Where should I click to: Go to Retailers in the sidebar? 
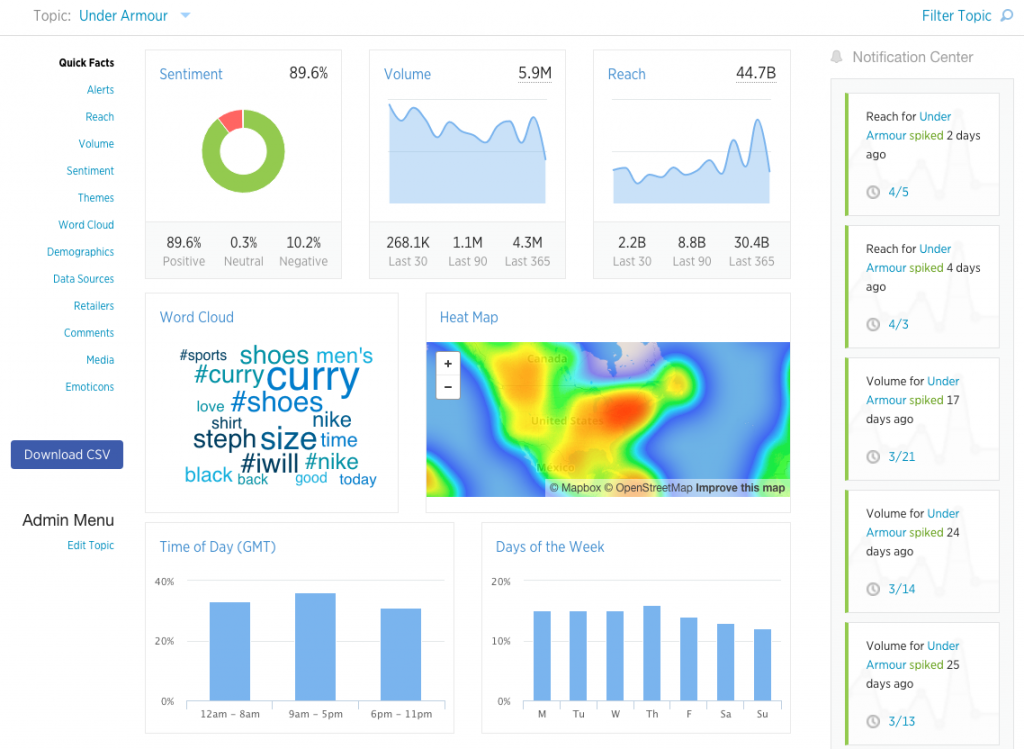tap(94, 306)
